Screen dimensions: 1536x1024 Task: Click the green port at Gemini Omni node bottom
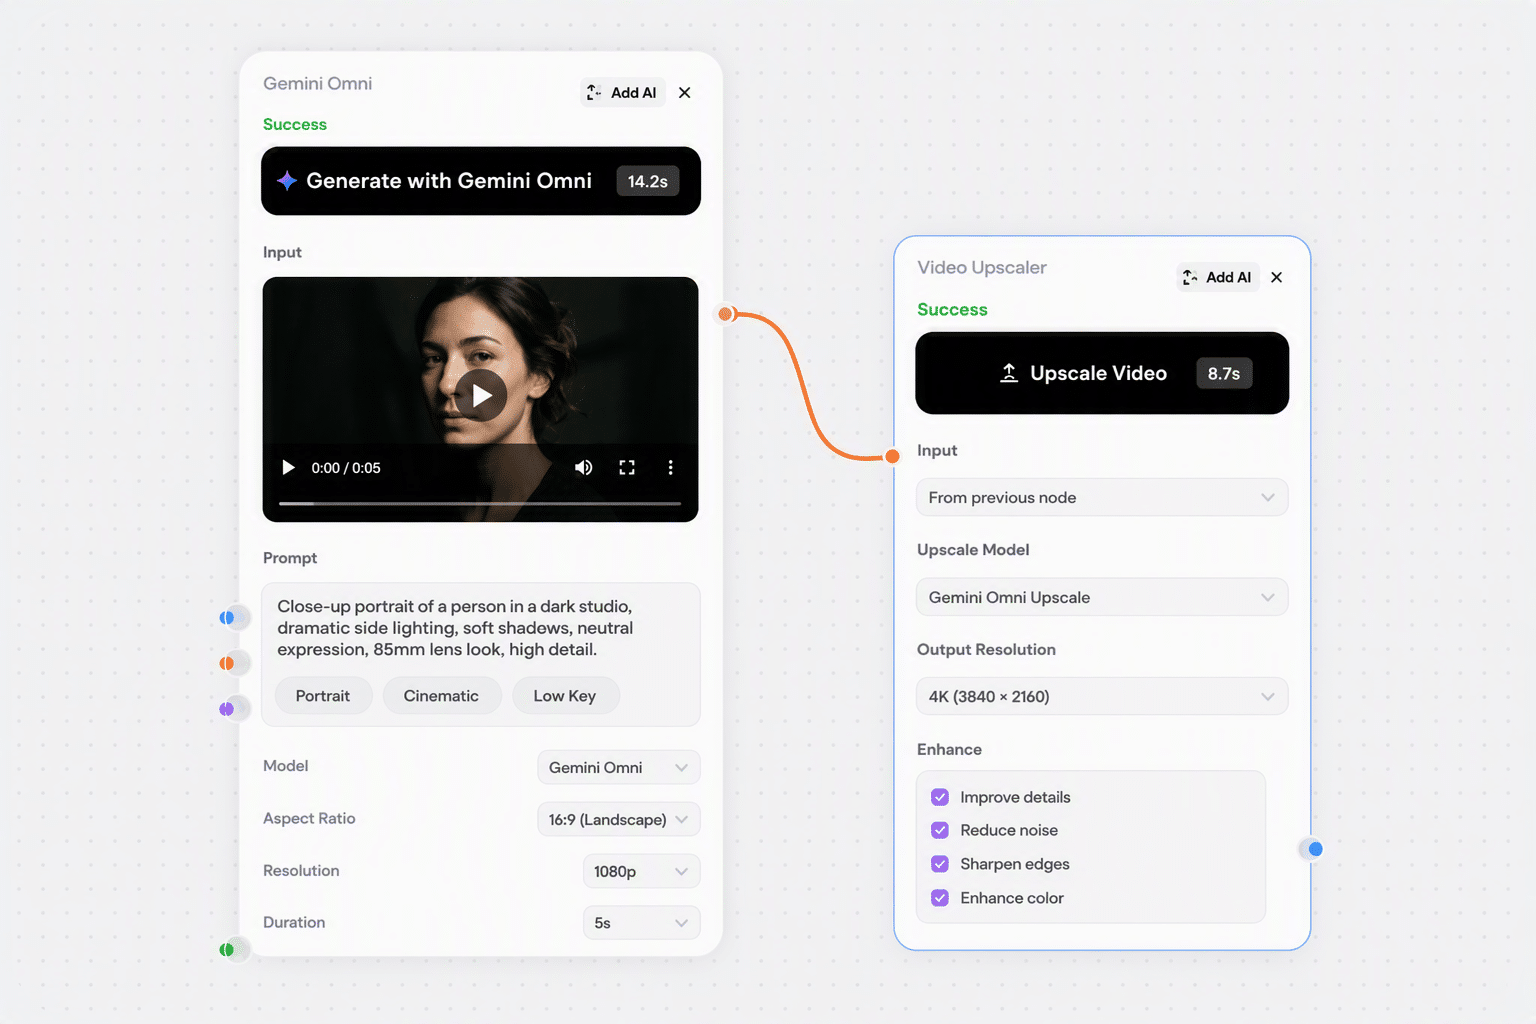point(228,950)
